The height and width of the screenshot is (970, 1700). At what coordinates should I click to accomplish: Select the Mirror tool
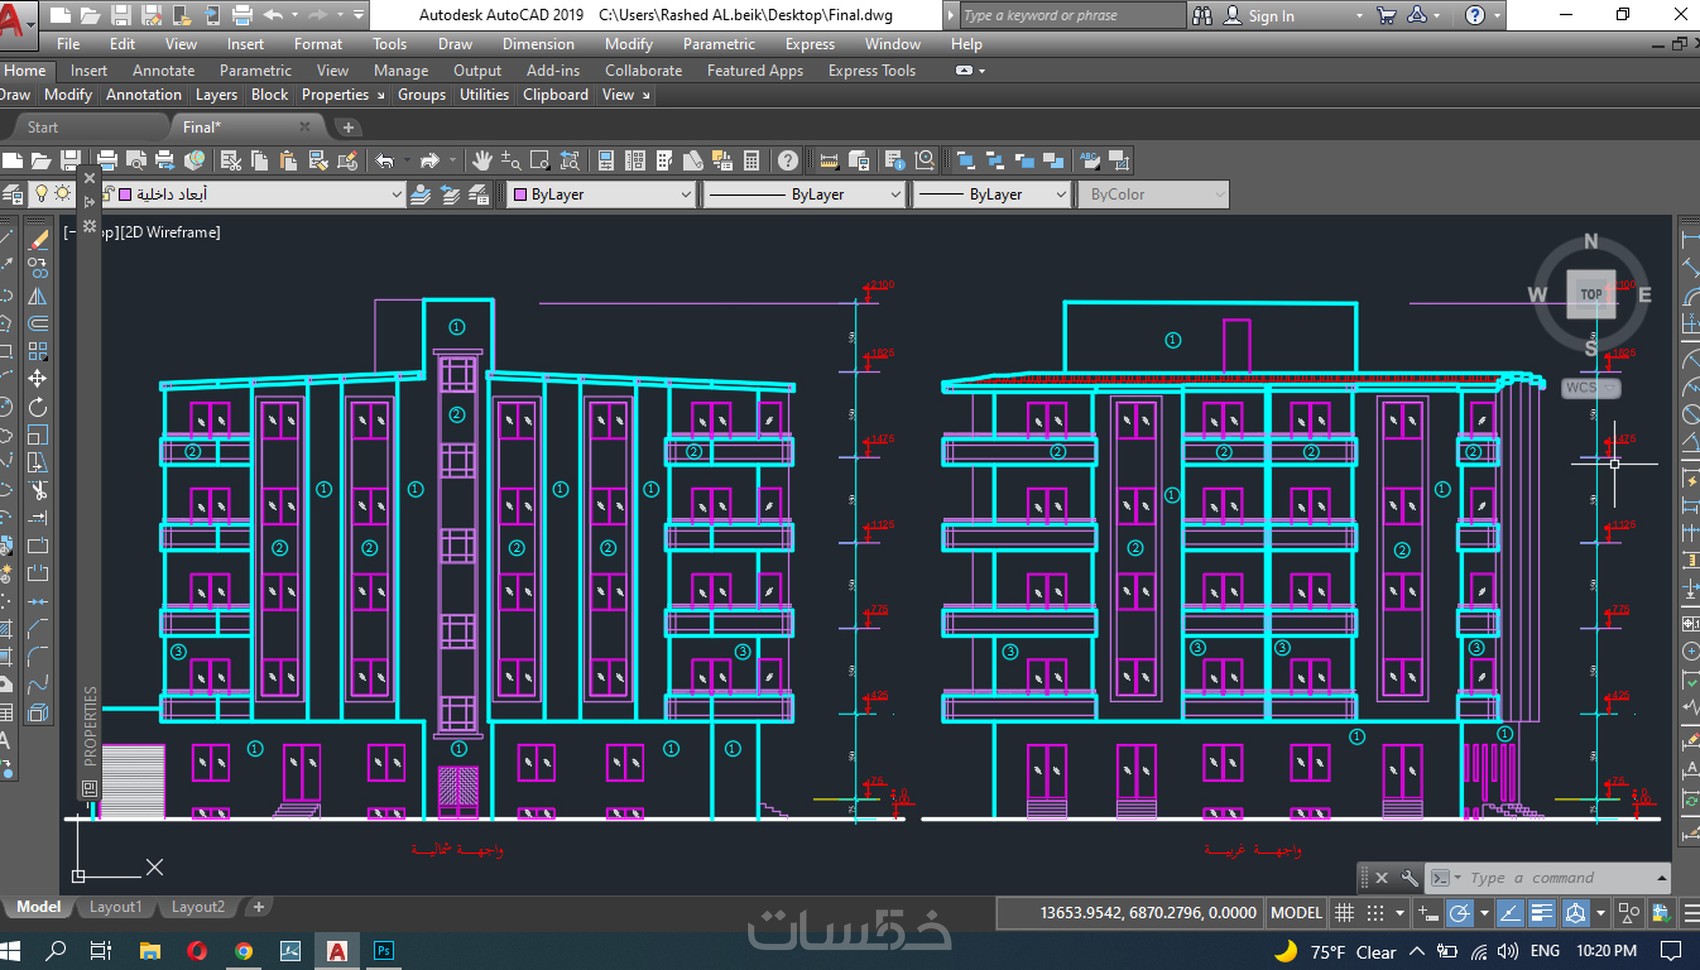(38, 296)
